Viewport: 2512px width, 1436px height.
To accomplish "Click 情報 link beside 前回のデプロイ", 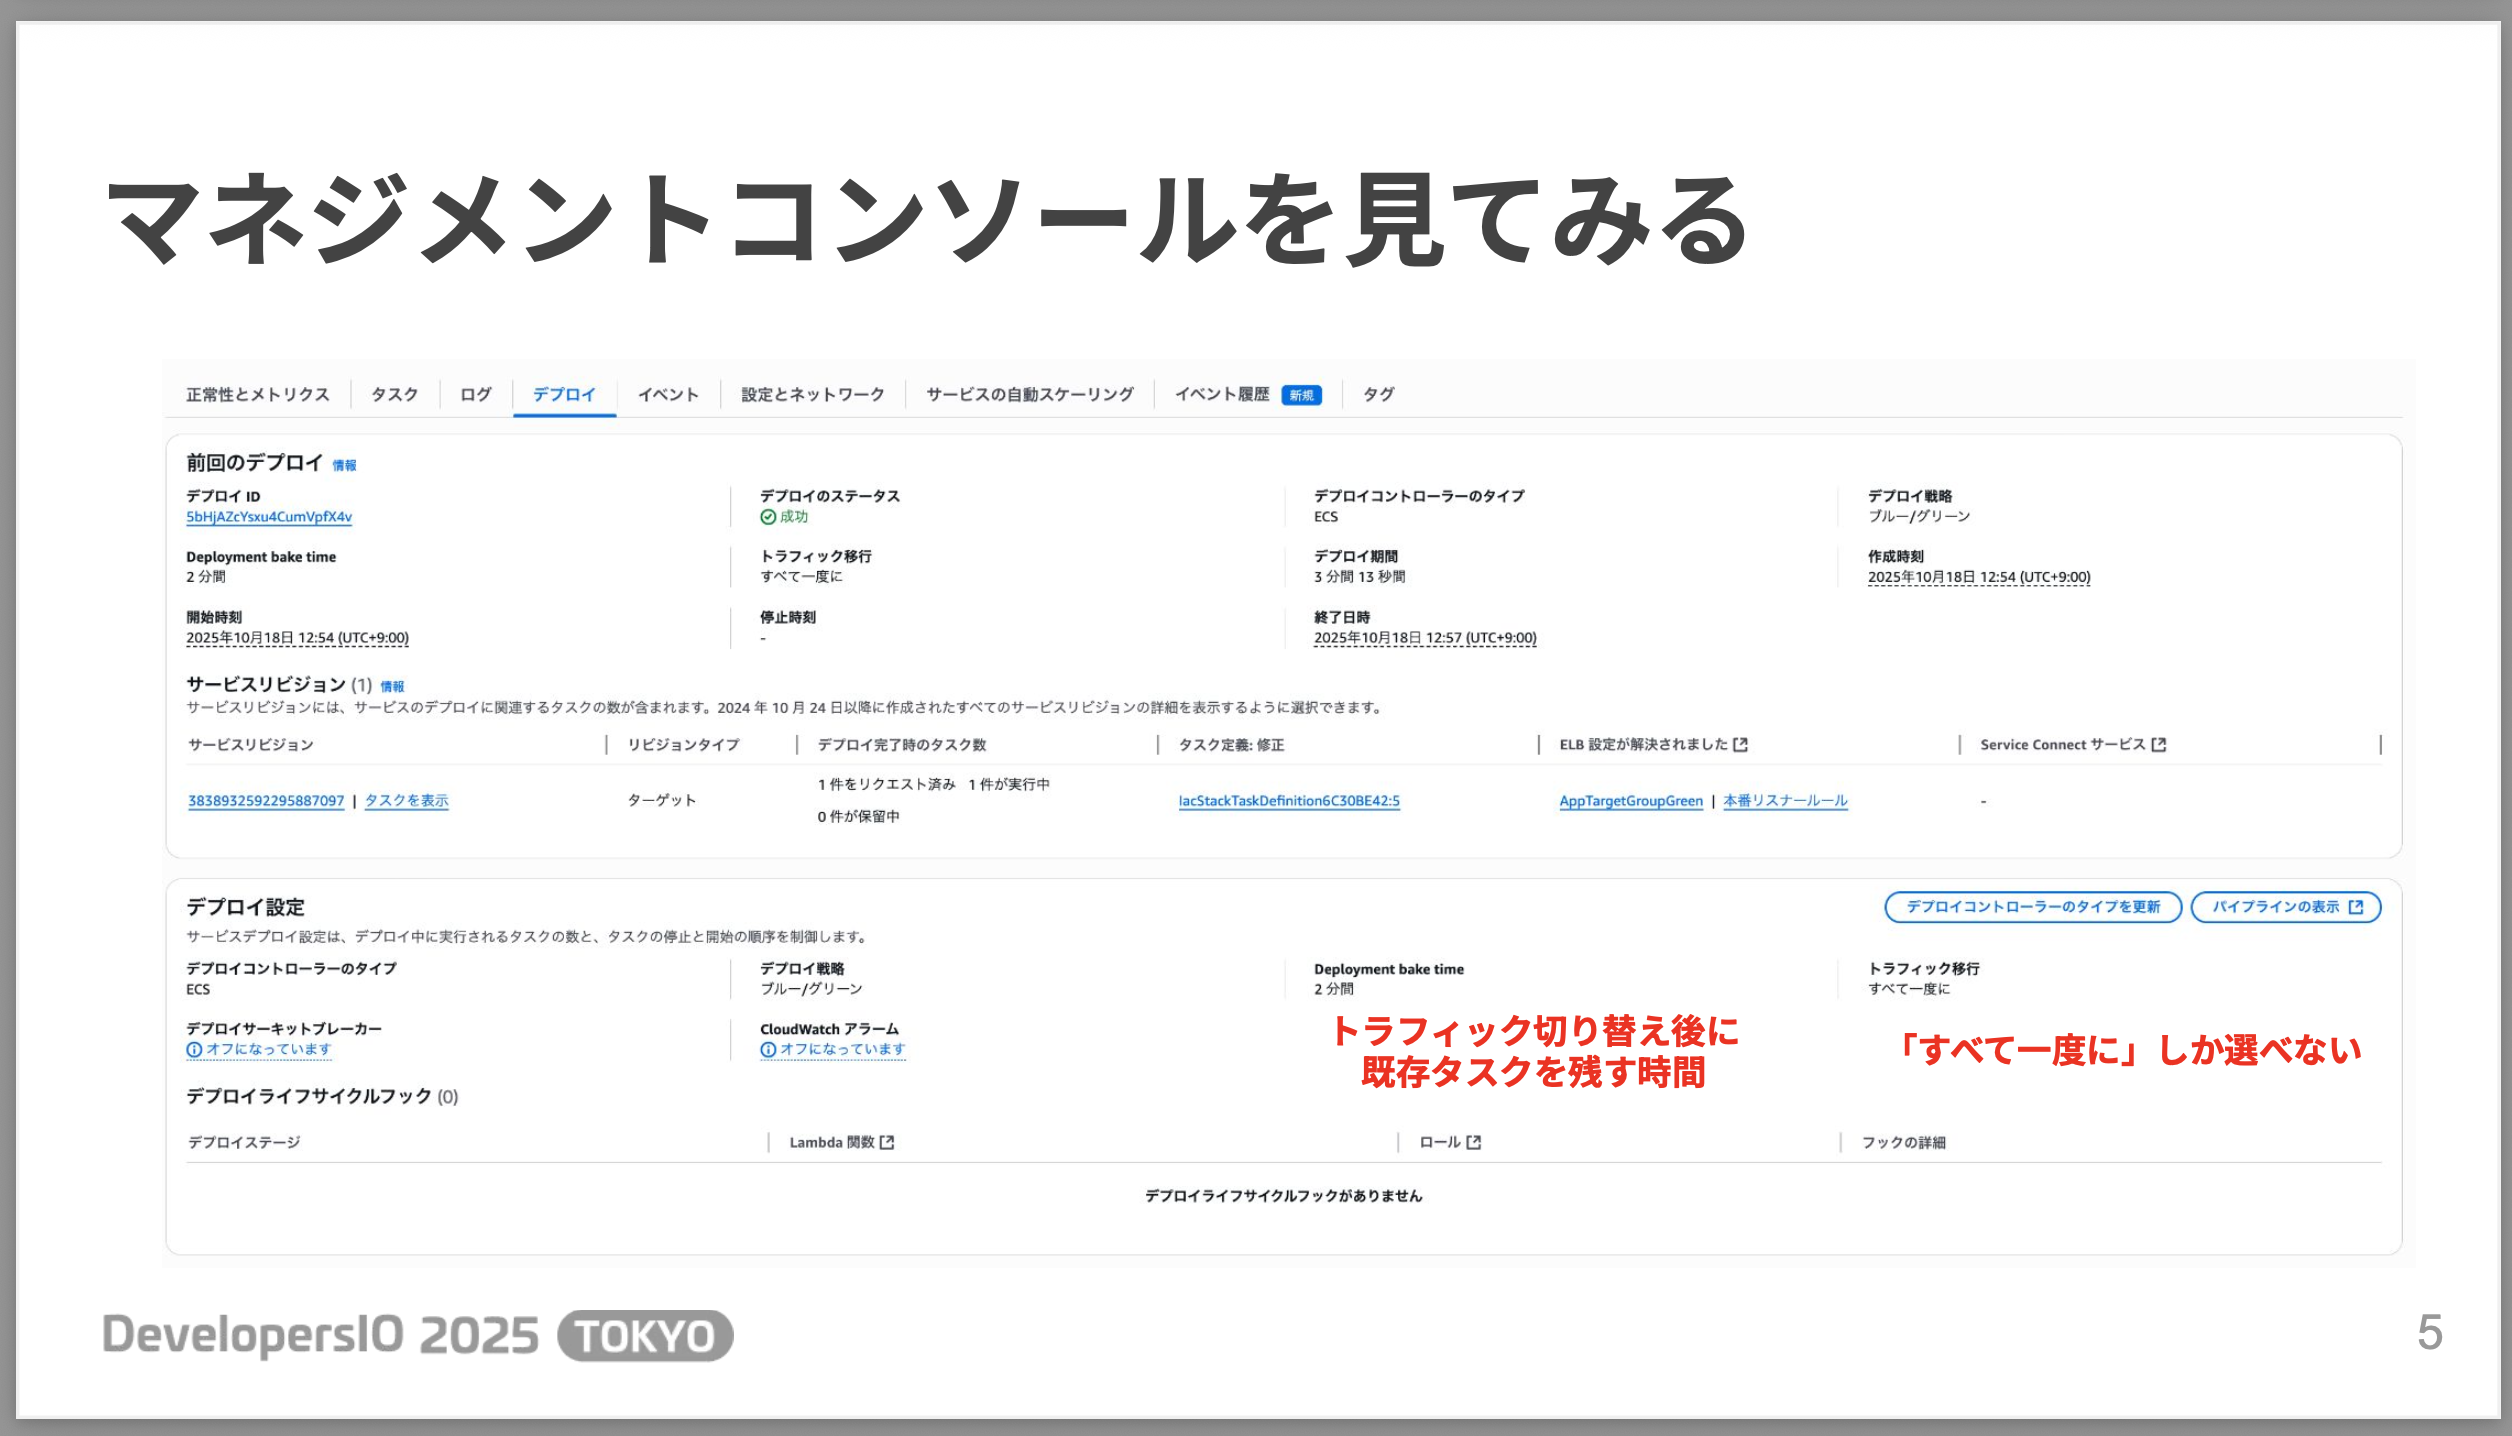I will 344,465.
